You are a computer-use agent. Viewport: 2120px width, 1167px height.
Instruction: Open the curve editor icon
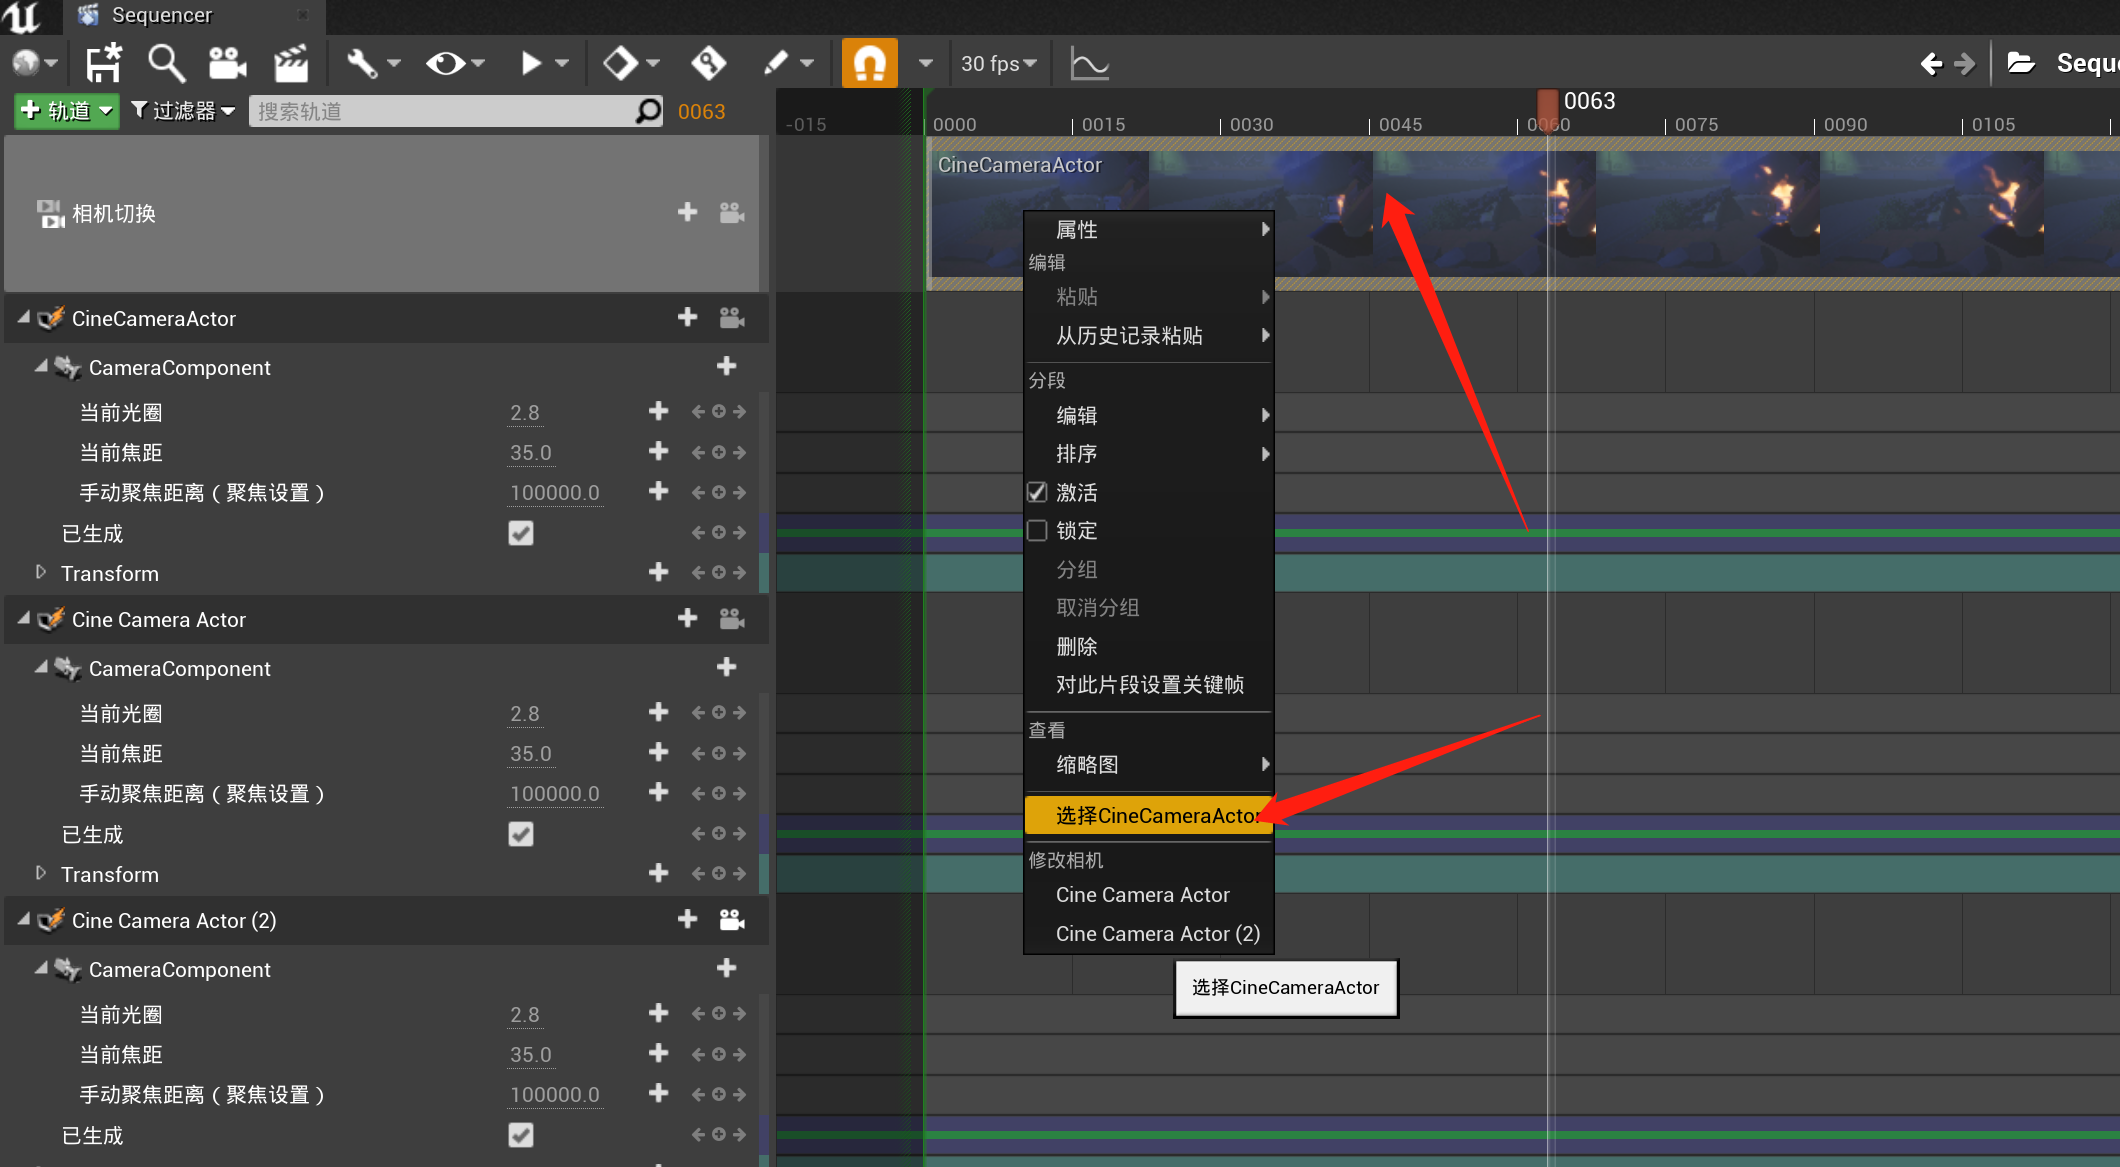tap(1087, 62)
